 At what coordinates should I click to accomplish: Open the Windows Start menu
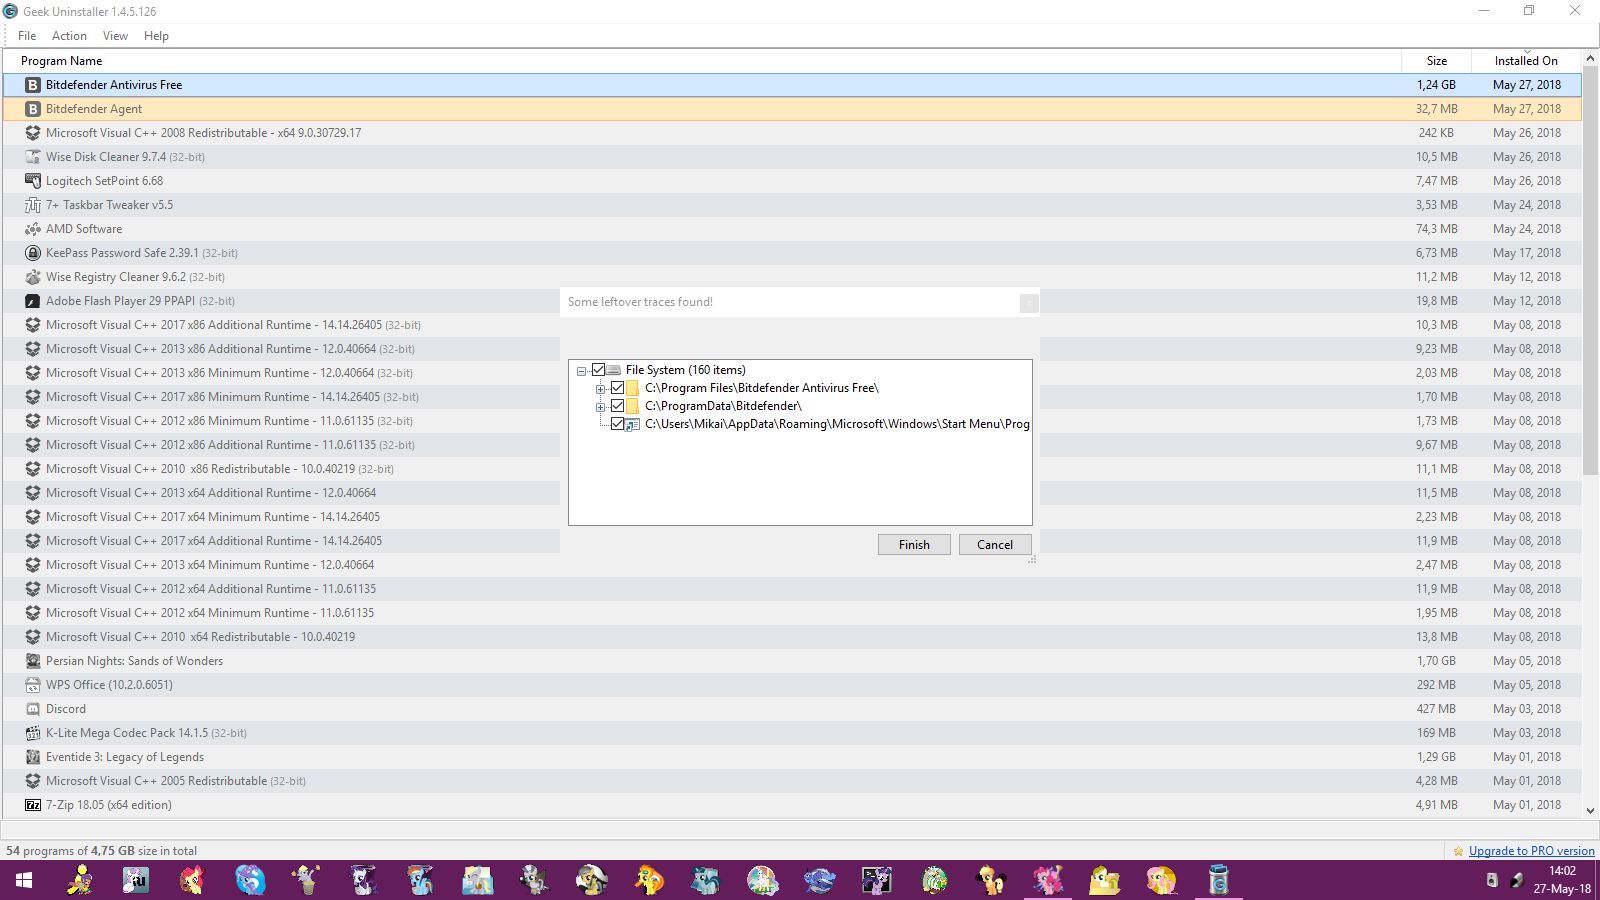tap(24, 880)
